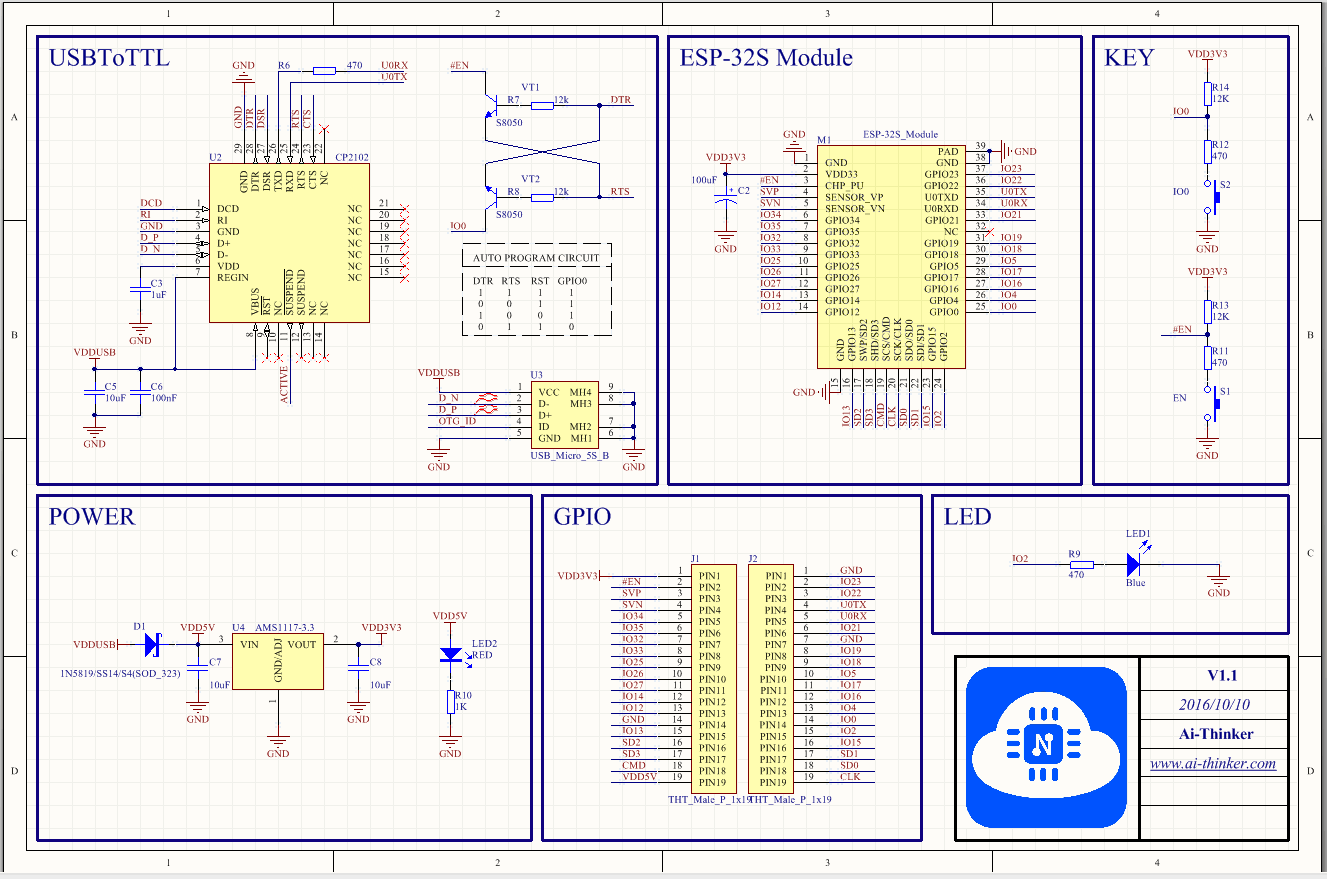Select capacitor C2 100uF symbol
The width and height of the screenshot is (1327, 879).
coord(725,200)
